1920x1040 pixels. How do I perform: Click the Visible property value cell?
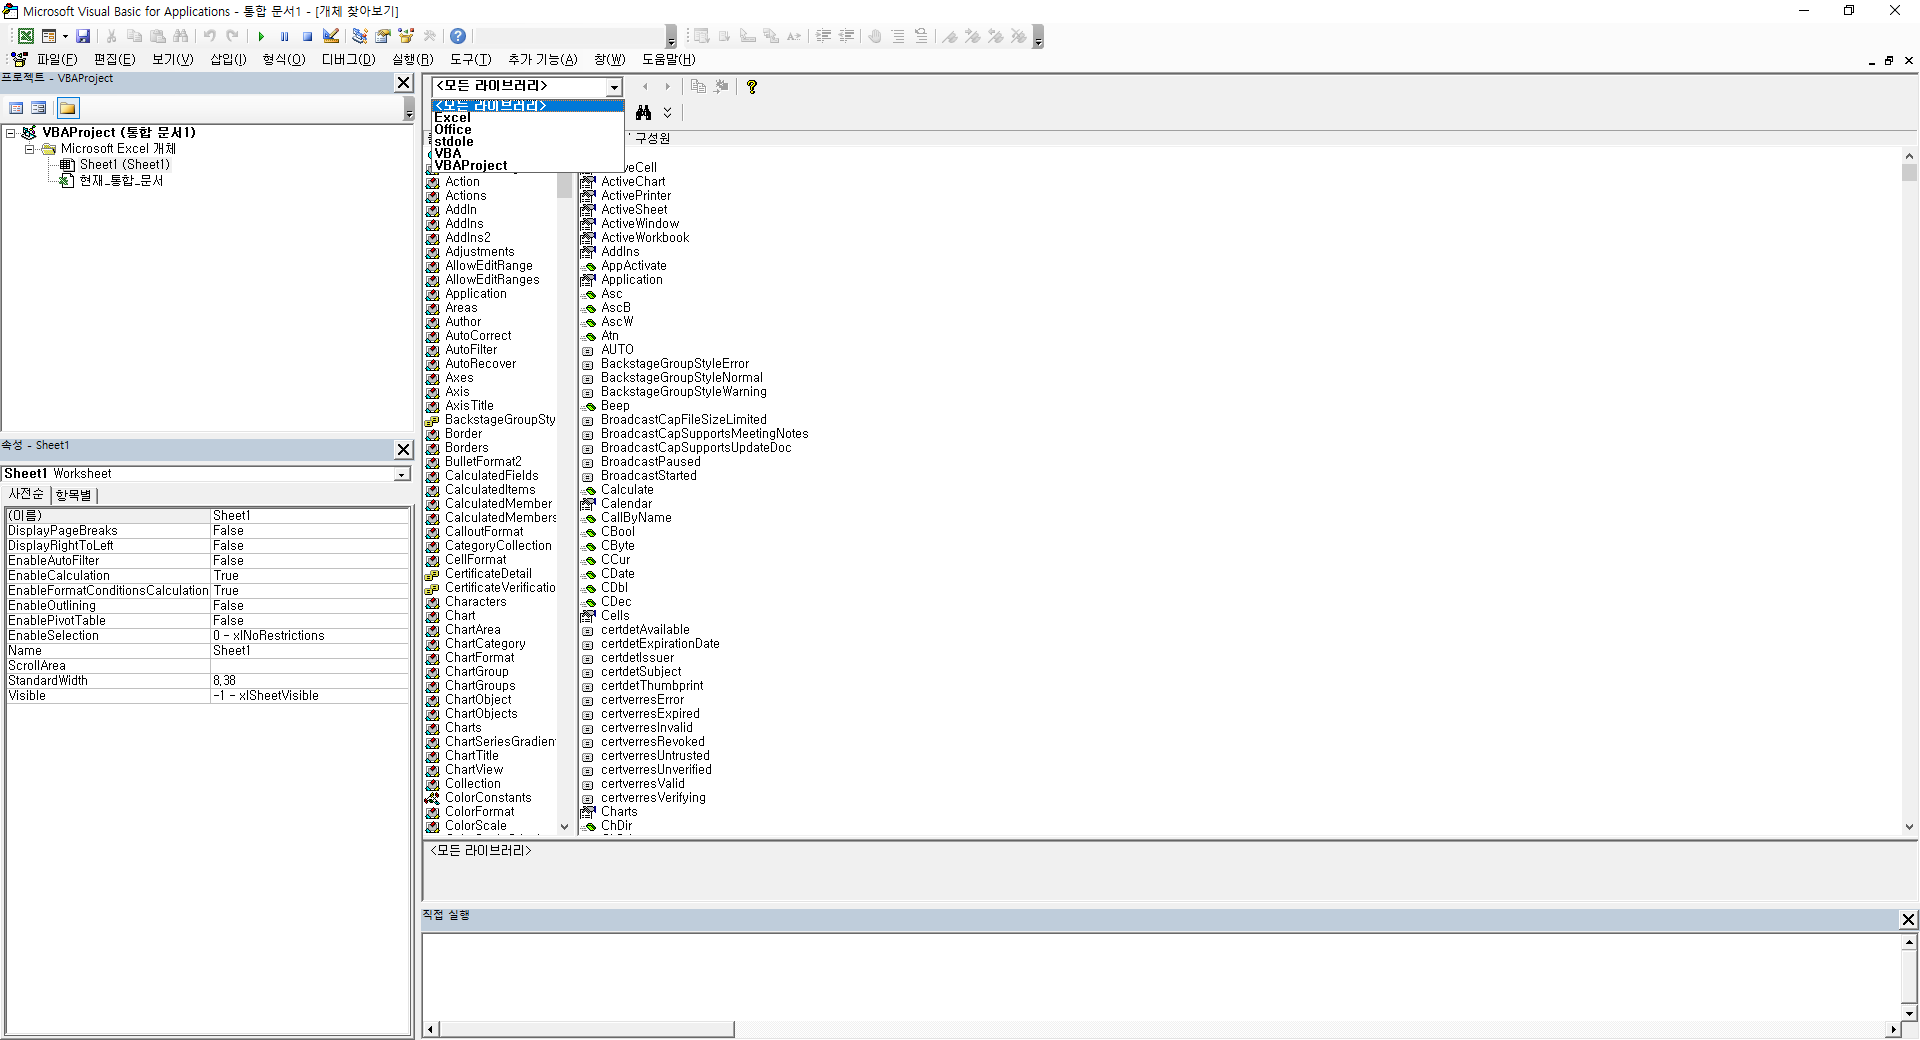[x=309, y=696]
